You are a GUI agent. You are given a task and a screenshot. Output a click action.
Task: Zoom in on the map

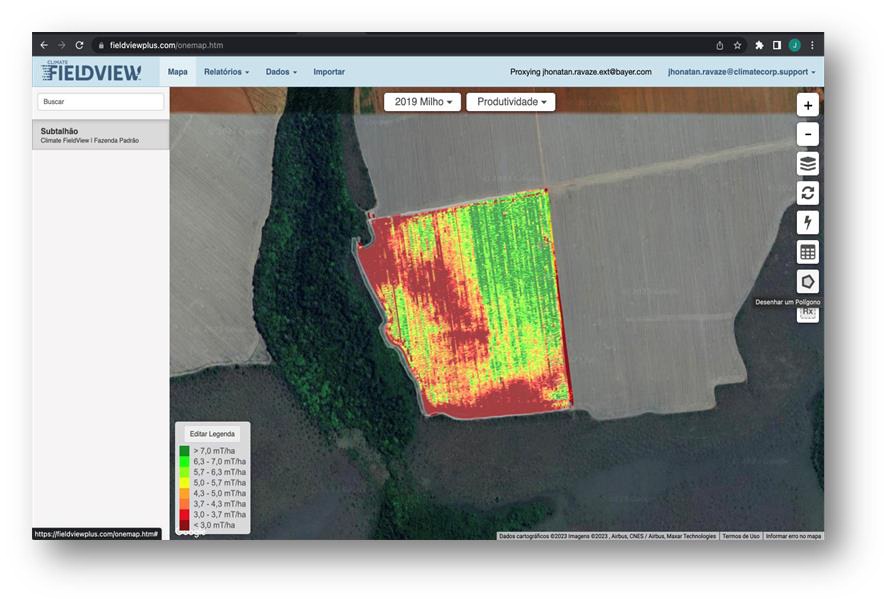(x=808, y=105)
